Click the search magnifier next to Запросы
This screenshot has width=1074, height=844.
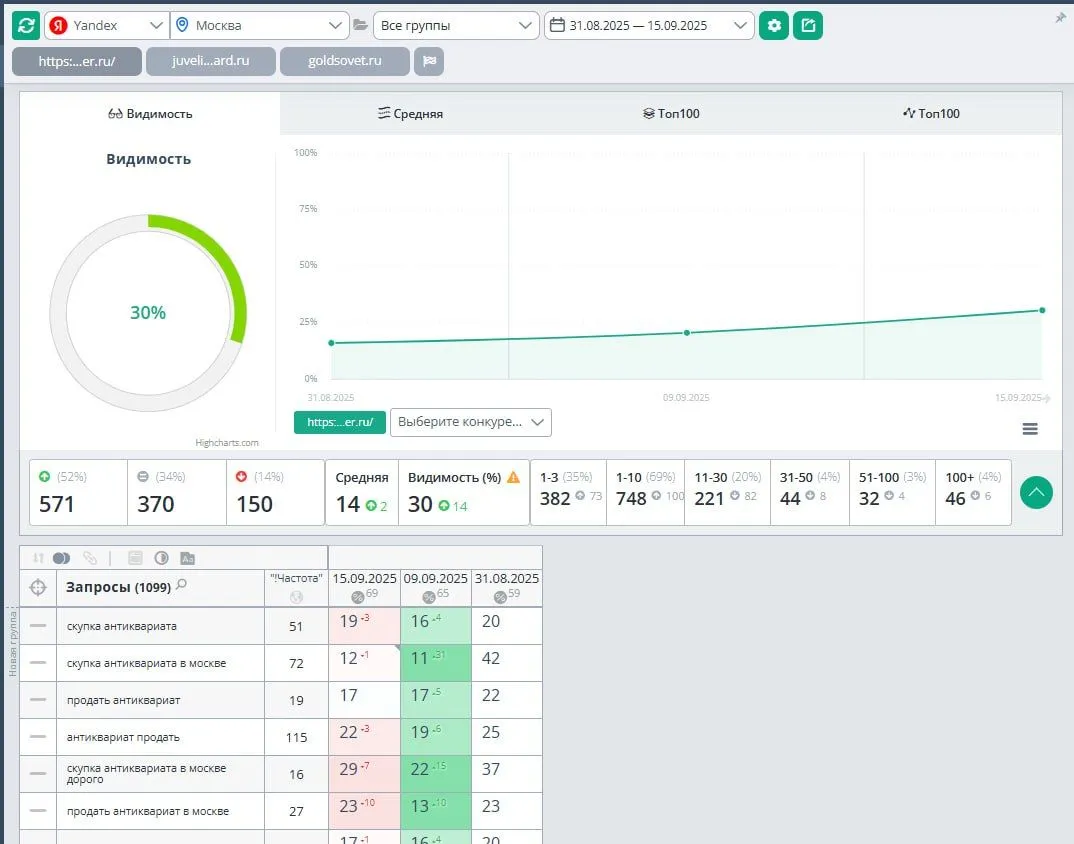click(x=182, y=584)
